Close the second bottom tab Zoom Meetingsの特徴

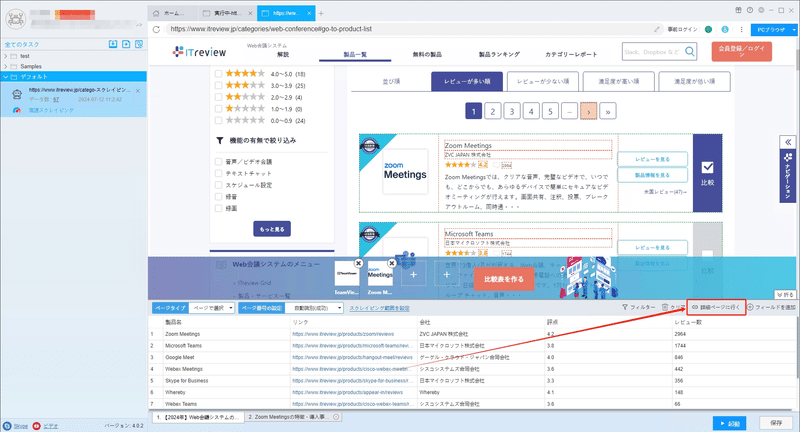pos(336,417)
